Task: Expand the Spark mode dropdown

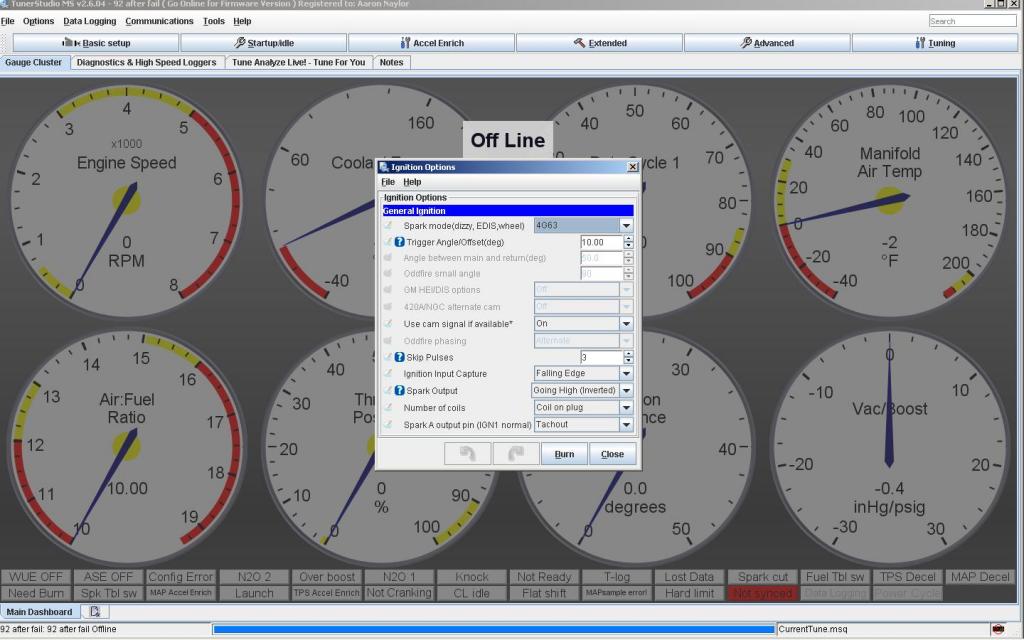Action: click(626, 226)
